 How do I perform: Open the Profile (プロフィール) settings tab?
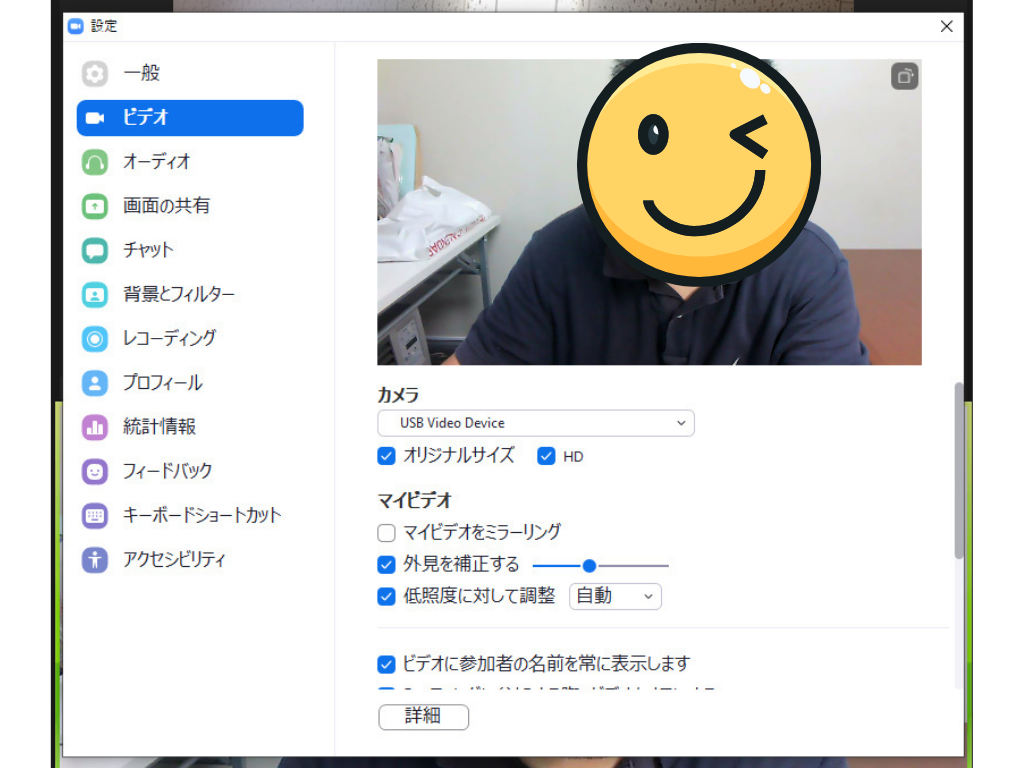tap(162, 383)
